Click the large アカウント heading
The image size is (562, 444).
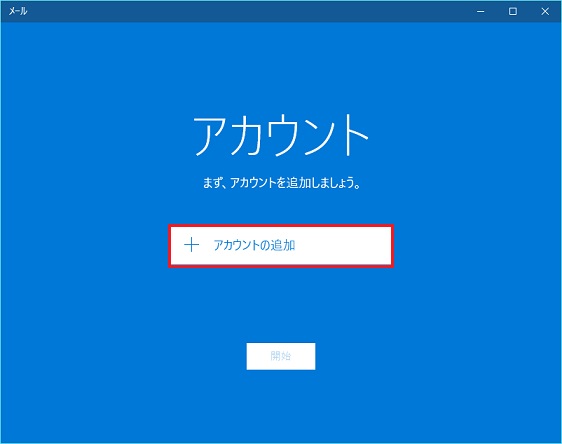[x=281, y=135]
